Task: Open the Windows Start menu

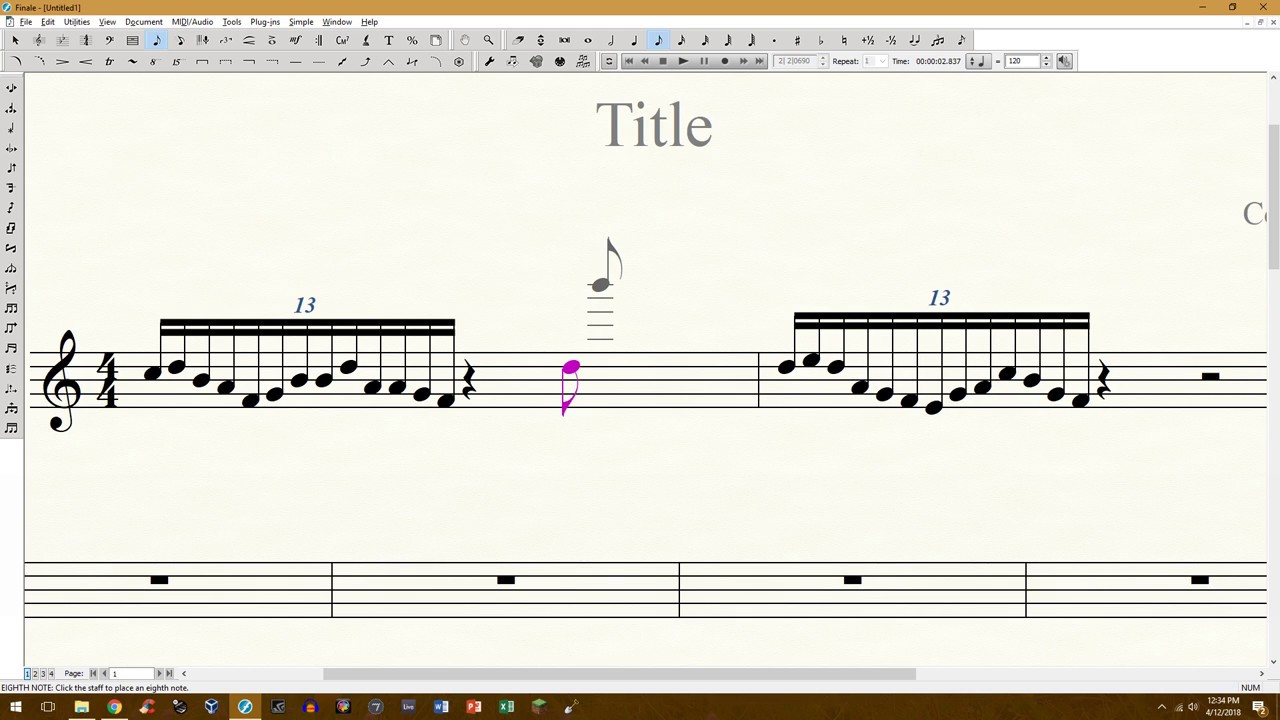Action: click(x=15, y=707)
